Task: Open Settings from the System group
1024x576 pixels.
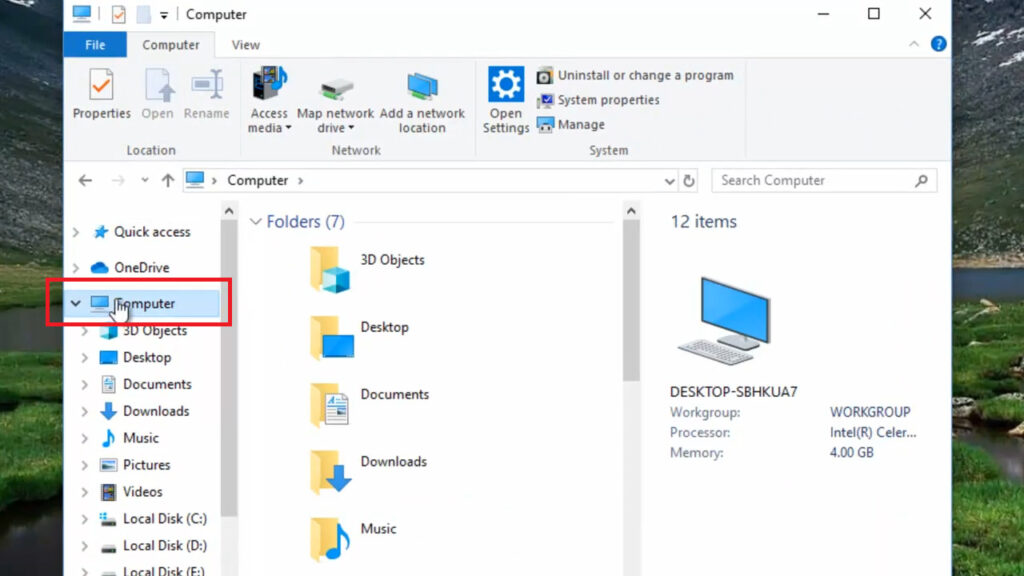Action: 505,95
